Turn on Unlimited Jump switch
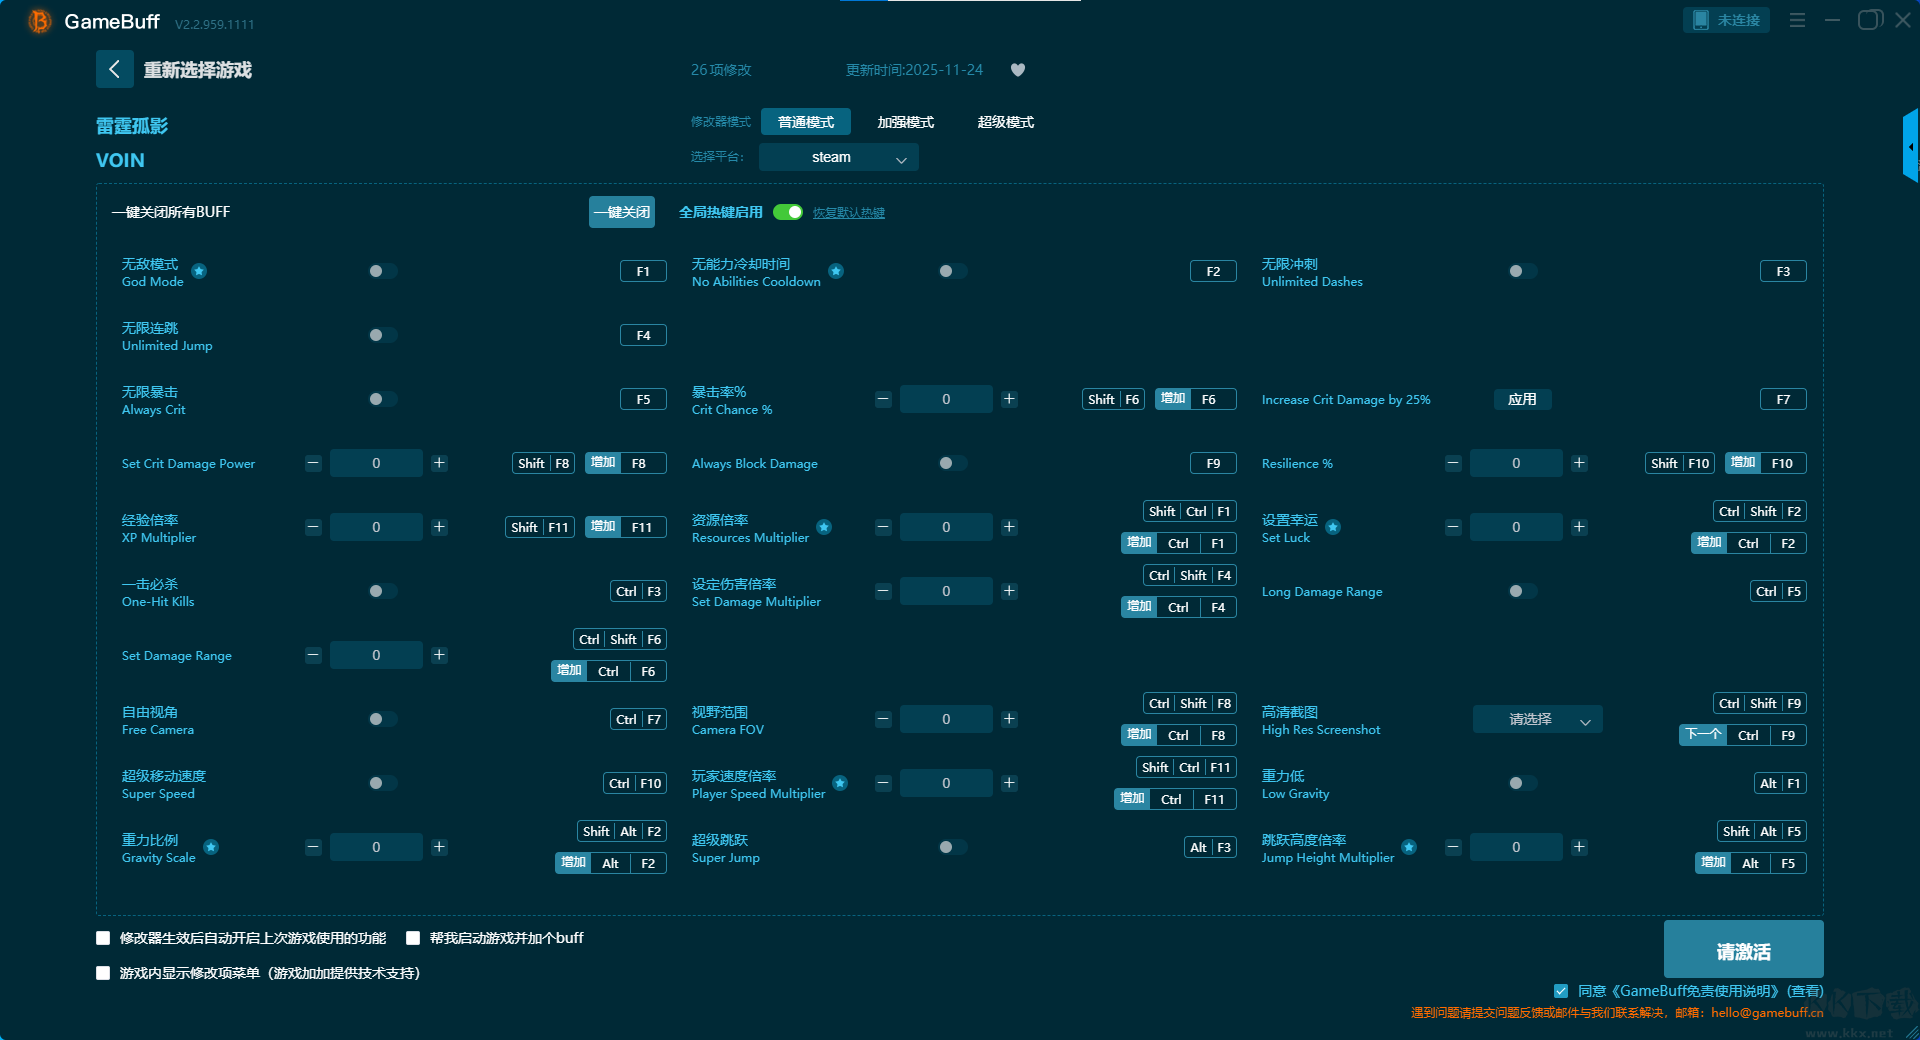This screenshot has width=1920, height=1040. [382, 335]
